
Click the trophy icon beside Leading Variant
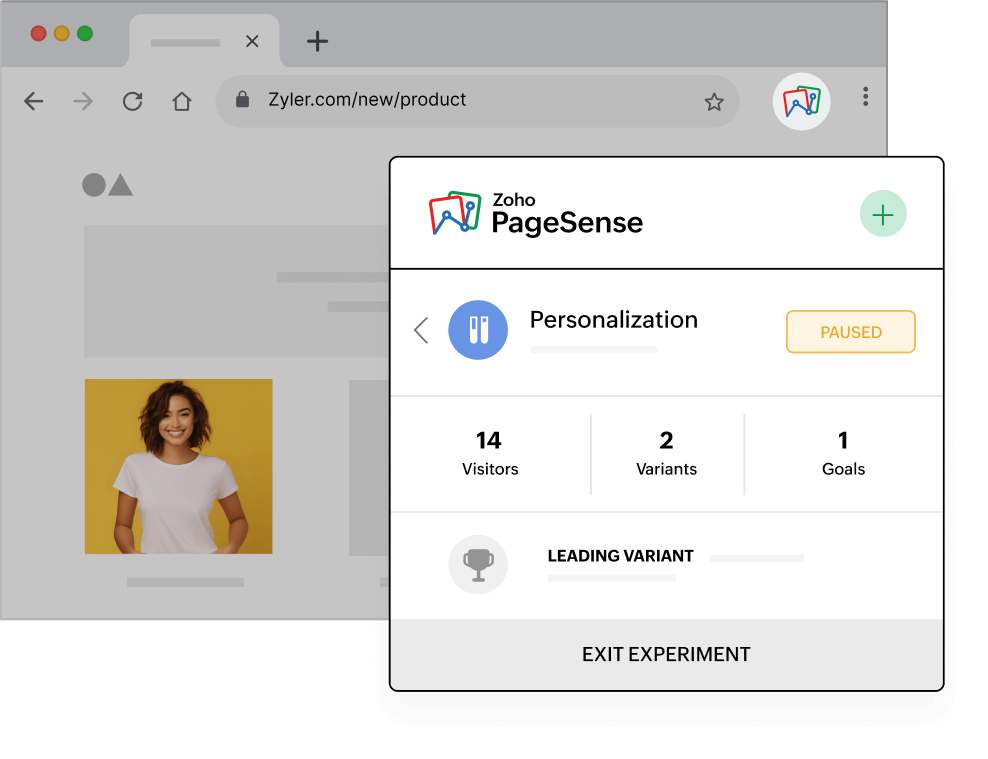(x=478, y=564)
